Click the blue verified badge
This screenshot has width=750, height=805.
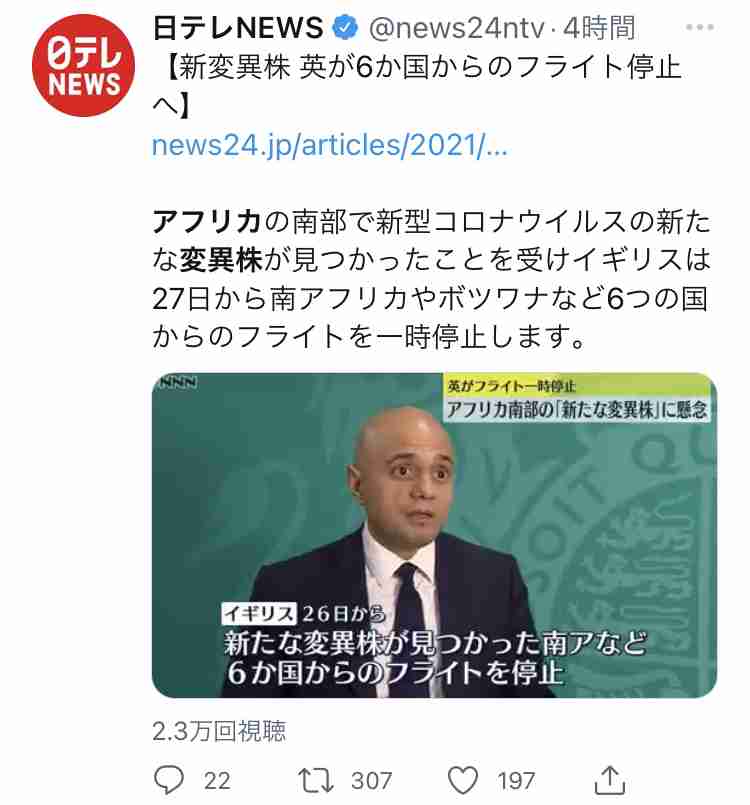(x=345, y=28)
